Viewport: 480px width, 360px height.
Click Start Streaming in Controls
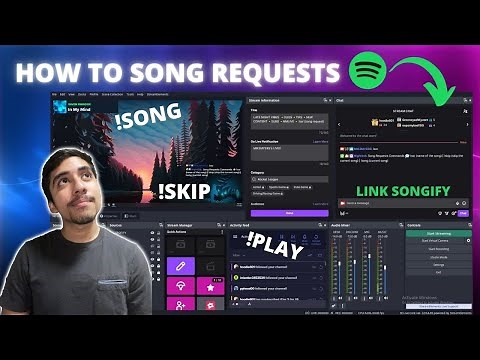click(439, 233)
